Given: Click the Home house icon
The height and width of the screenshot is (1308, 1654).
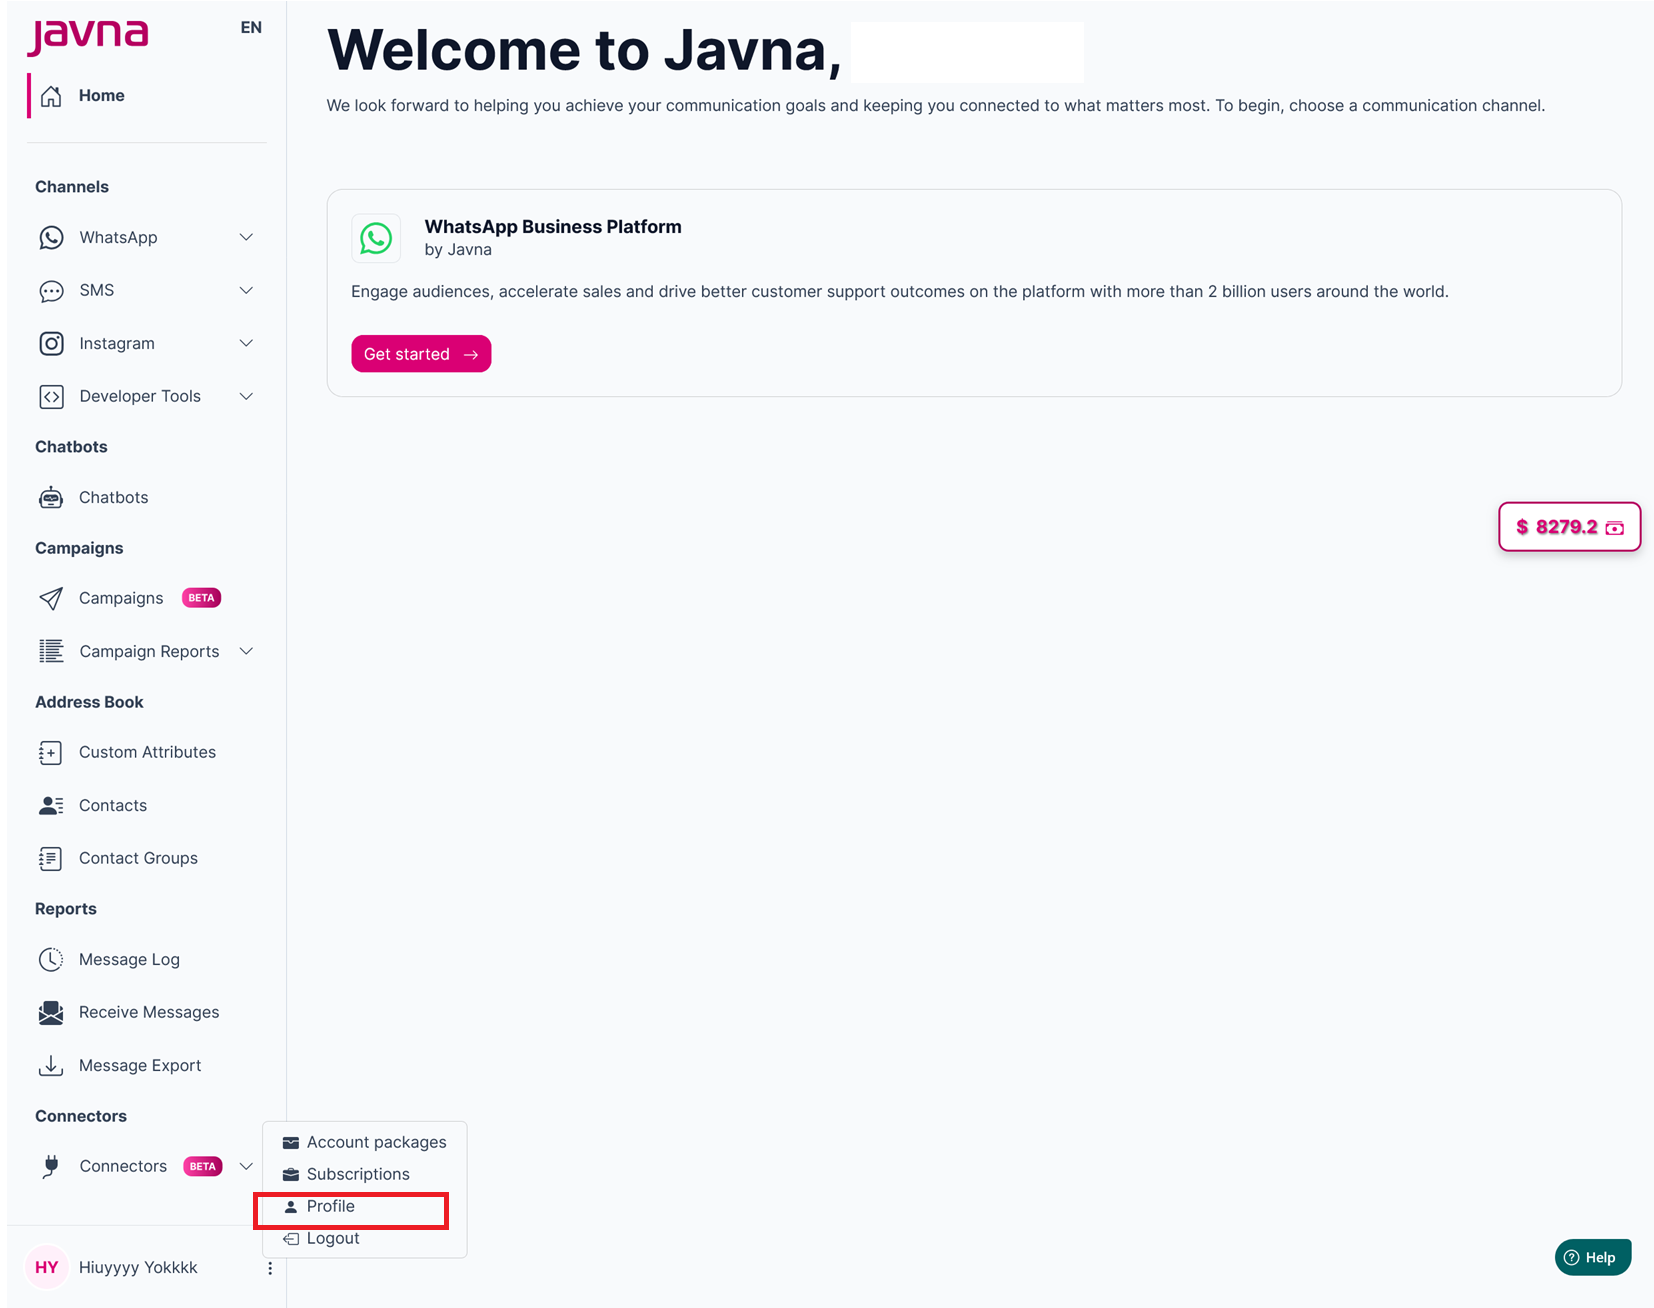Looking at the screenshot, I should pos(51,96).
